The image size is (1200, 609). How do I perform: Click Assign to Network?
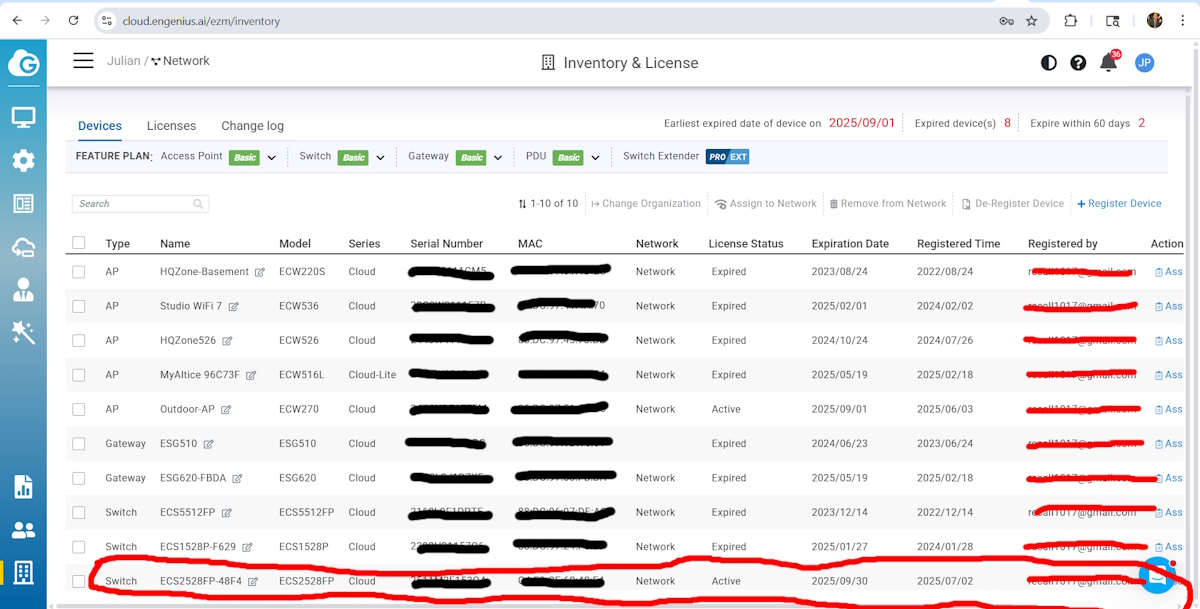click(x=766, y=204)
